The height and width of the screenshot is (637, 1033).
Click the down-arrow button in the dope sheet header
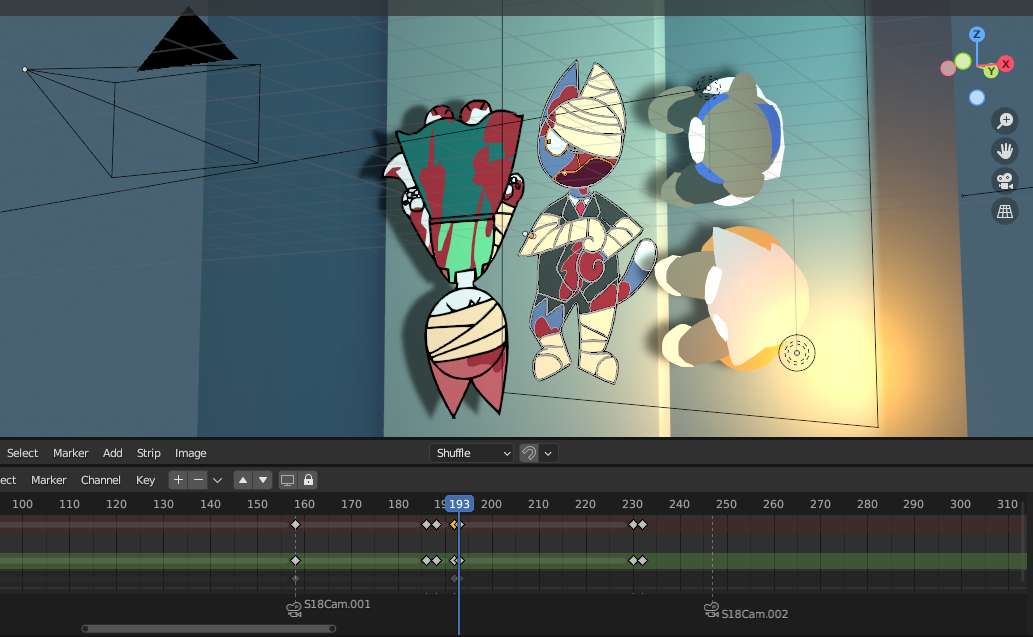pos(263,480)
